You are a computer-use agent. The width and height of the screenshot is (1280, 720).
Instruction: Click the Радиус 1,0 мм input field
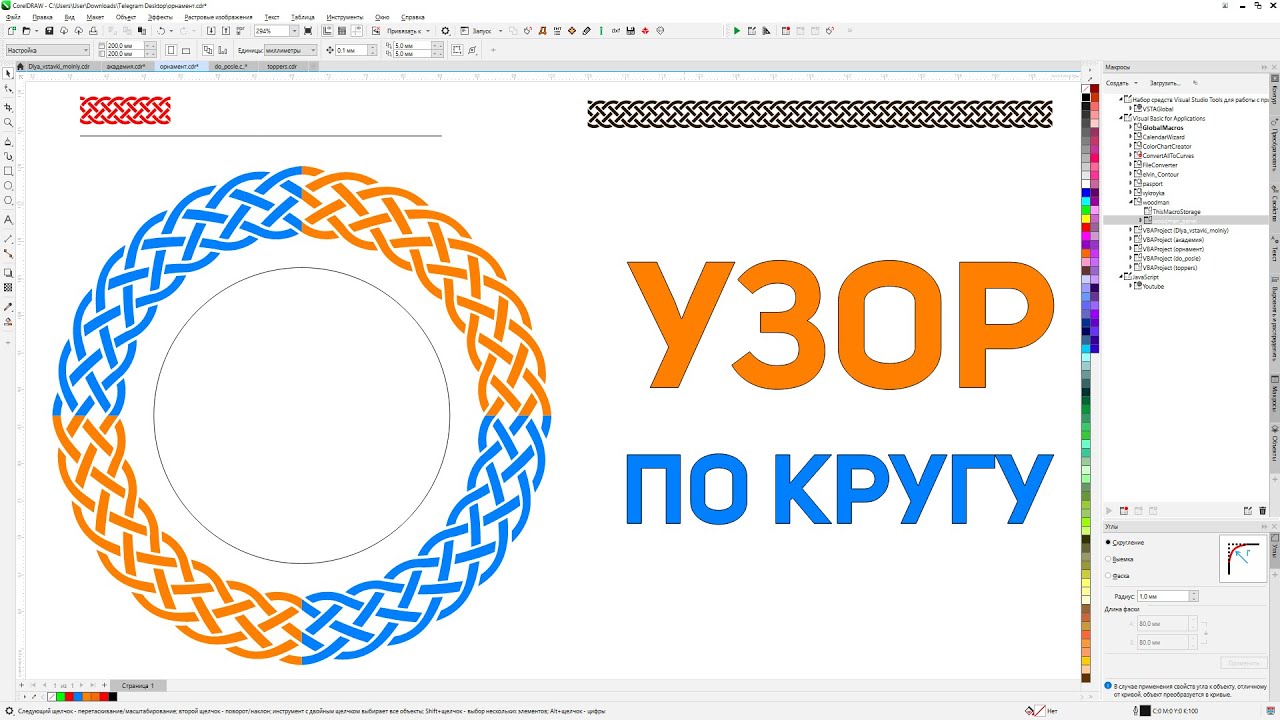[1163, 596]
